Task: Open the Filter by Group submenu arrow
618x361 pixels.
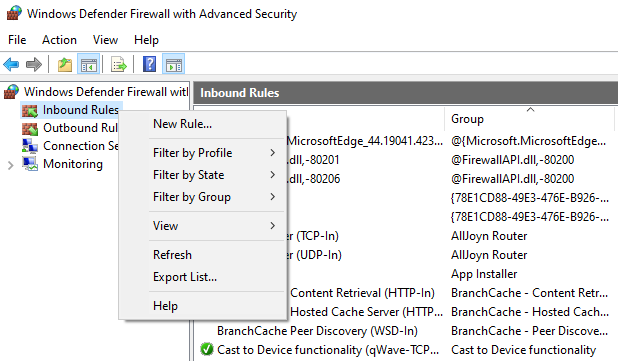Action: tap(273, 197)
